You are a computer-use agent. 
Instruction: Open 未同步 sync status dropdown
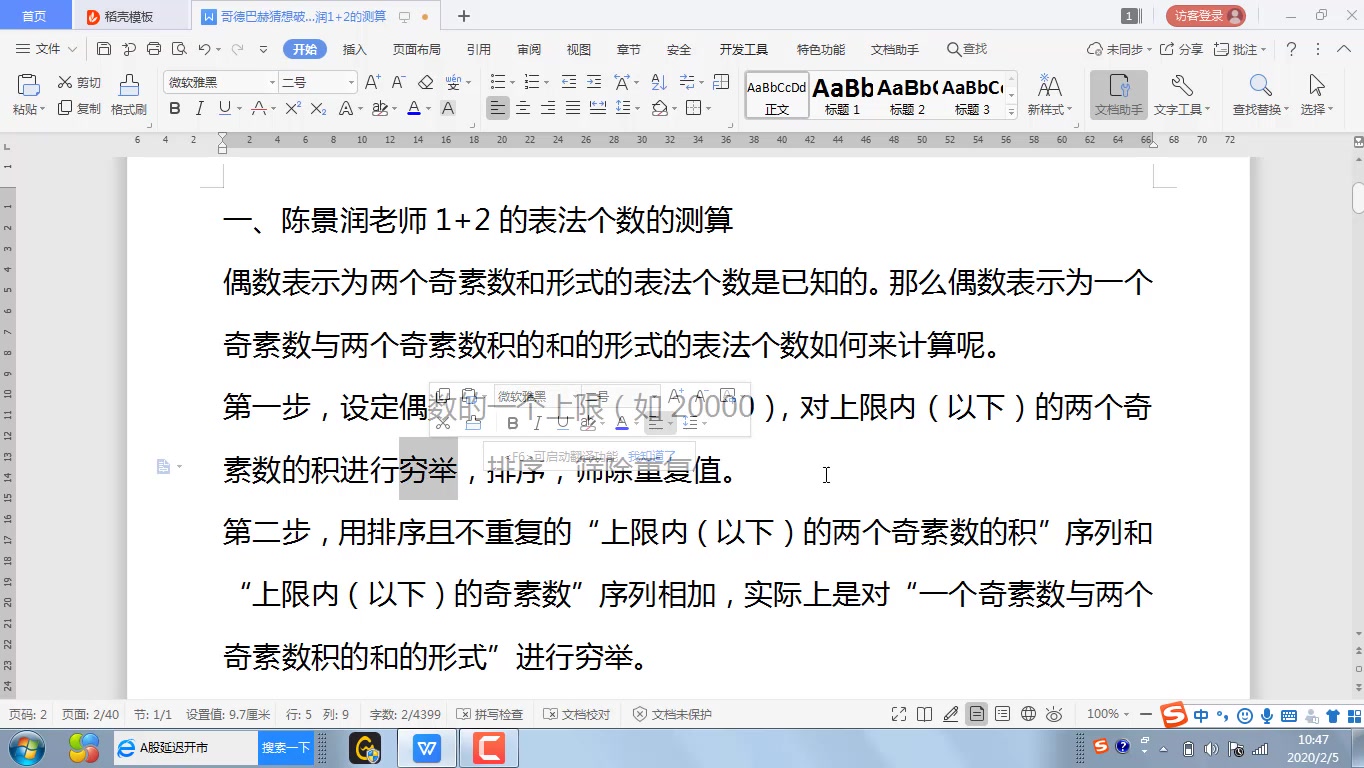click(x=1119, y=49)
